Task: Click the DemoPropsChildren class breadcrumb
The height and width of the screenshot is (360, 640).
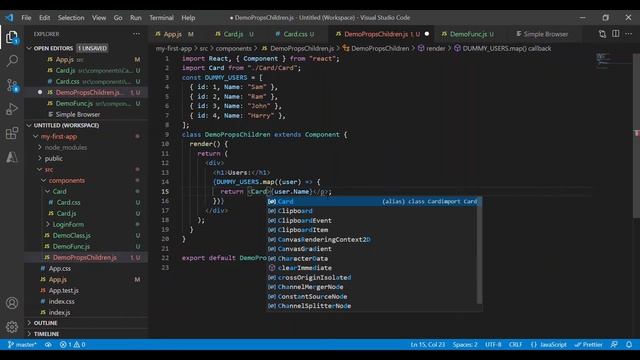Action: point(376,48)
